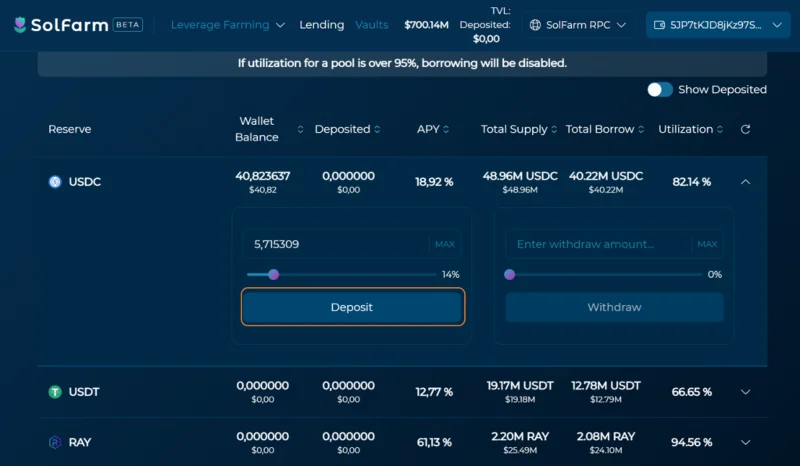Click the globe icon beside SolFarm RPC

pyautogui.click(x=535, y=25)
